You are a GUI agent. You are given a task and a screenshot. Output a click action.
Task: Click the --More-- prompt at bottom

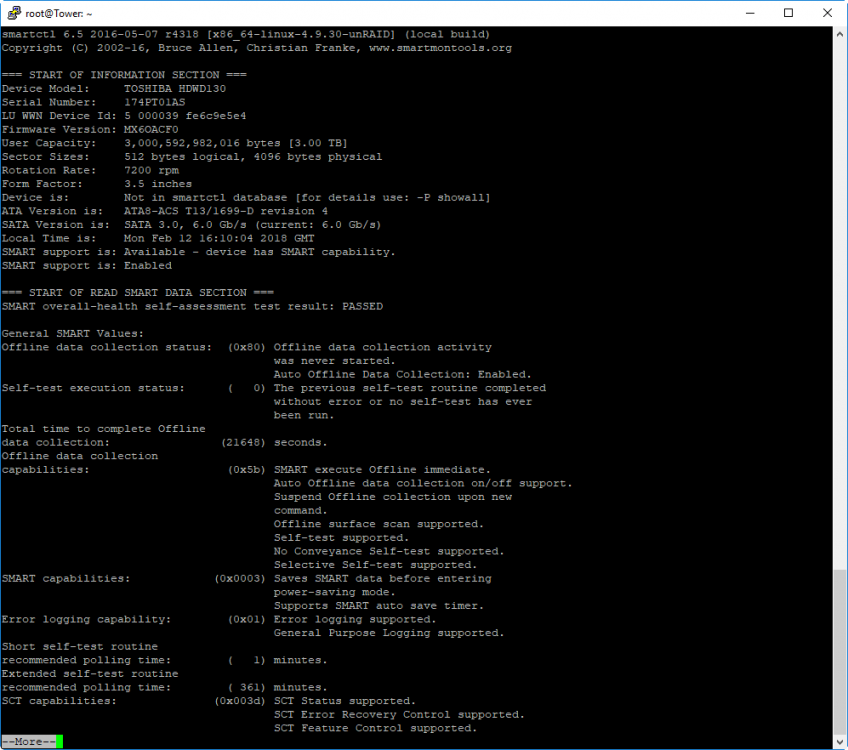click(29, 741)
